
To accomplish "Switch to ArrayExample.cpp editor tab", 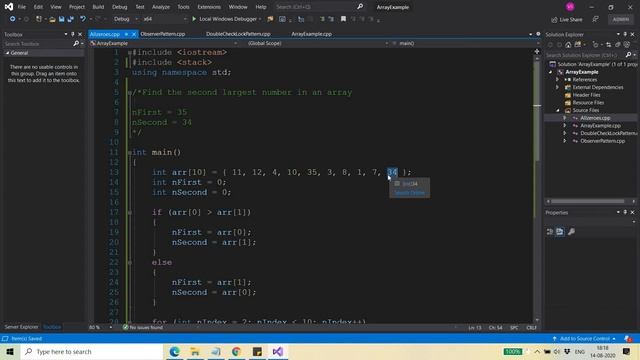I will tap(311, 34).
